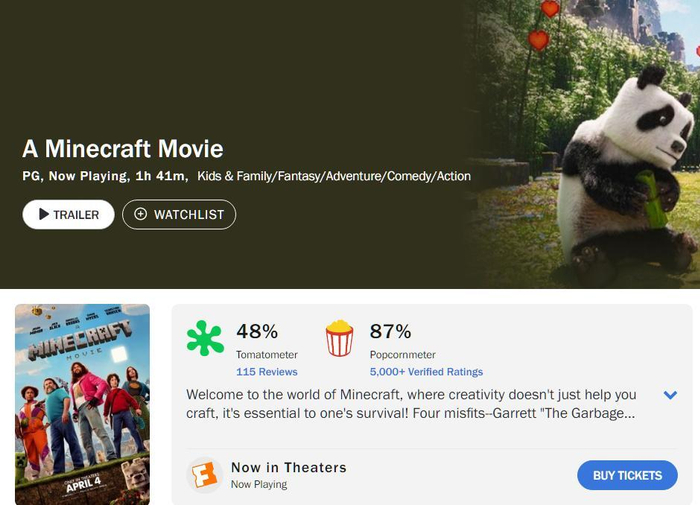Click the Minecraft Movie poster thumbnail
Image resolution: width=700 pixels, height=505 pixels.
(x=82, y=403)
